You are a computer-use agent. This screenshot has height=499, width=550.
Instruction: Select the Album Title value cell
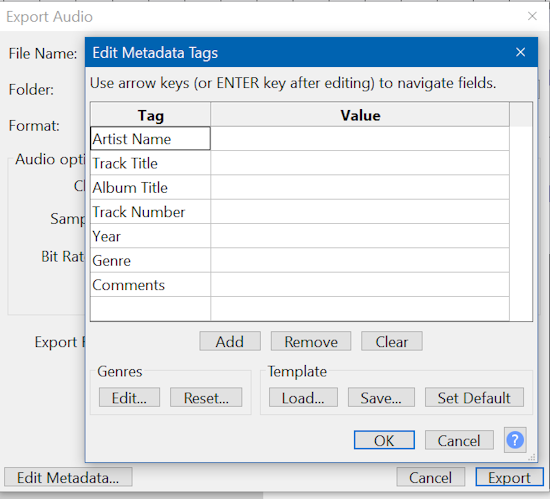pyautogui.click(x=360, y=187)
